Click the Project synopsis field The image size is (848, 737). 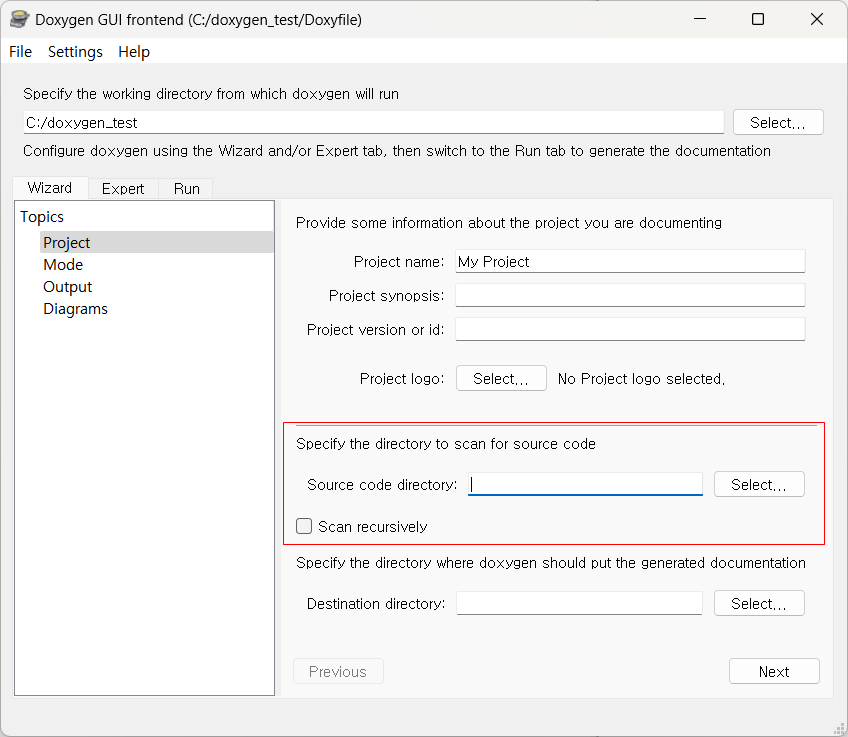point(630,295)
